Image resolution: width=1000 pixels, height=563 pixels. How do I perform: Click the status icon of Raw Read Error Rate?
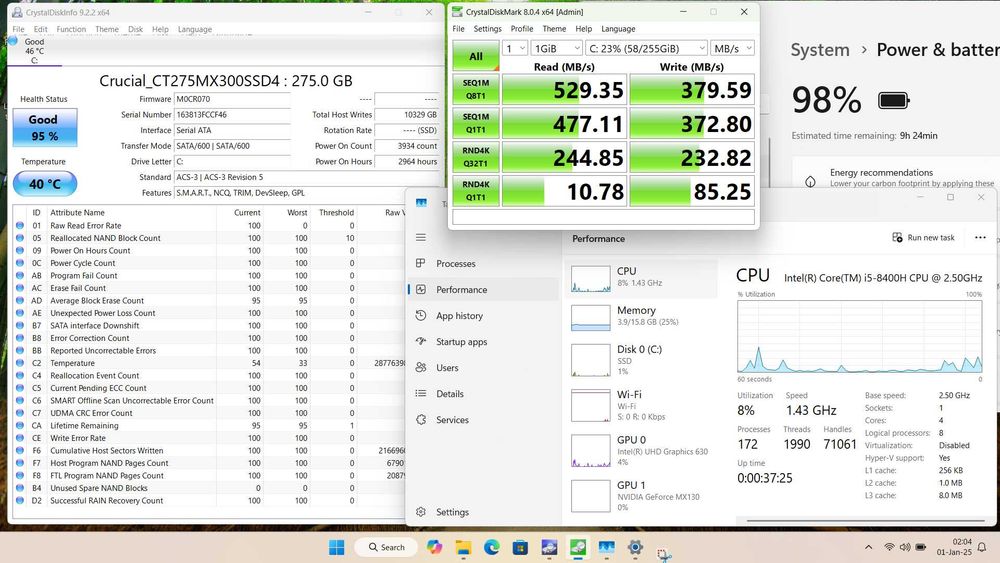pos(20,225)
